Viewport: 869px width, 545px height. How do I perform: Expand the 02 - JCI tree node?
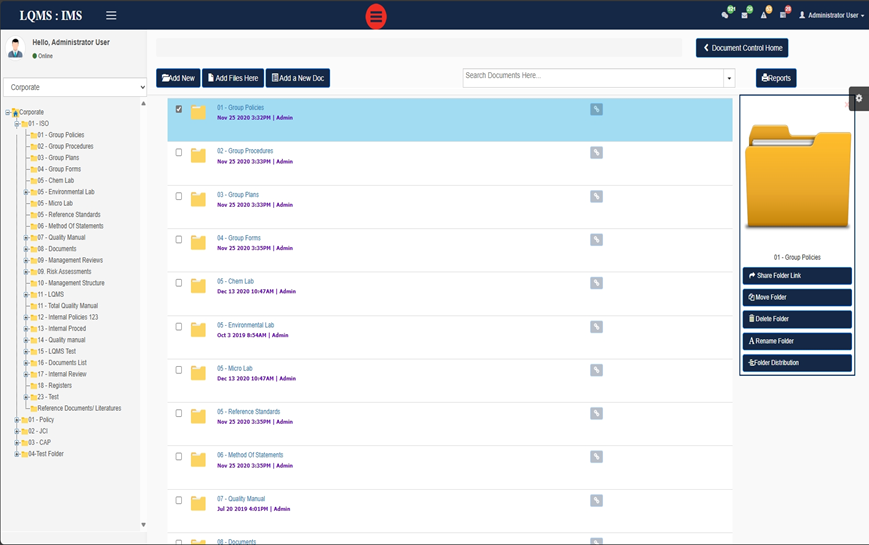(17, 431)
